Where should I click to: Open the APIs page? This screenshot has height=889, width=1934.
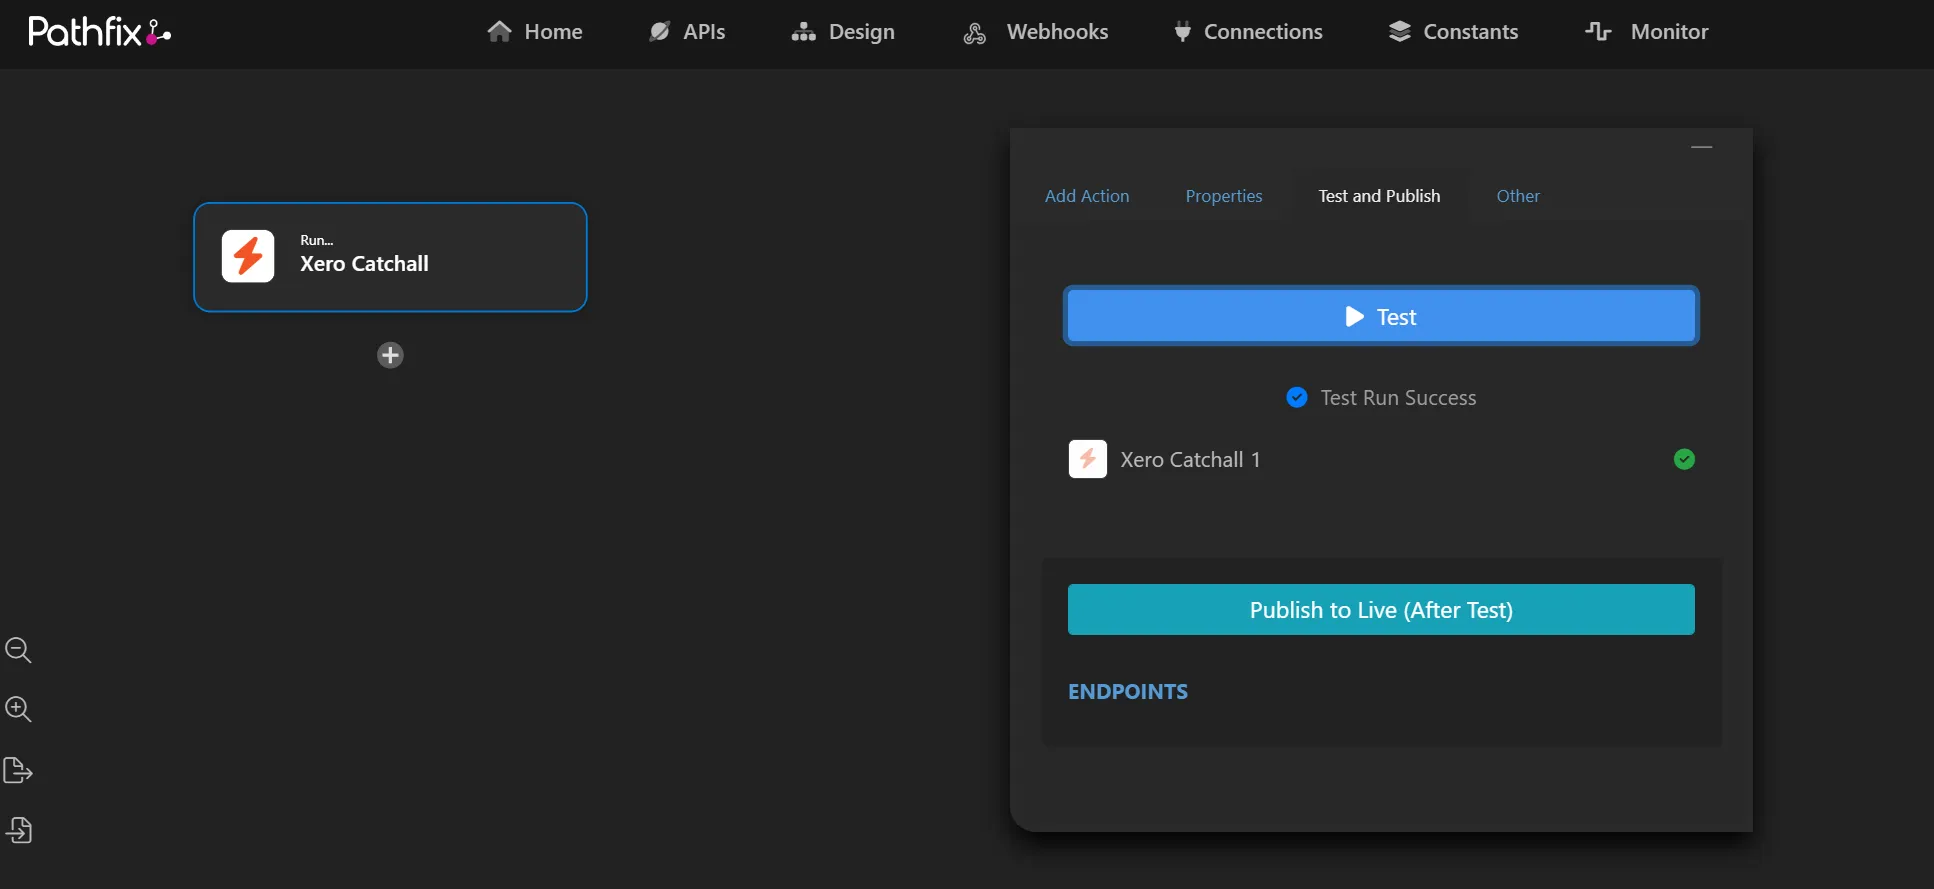click(x=687, y=32)
